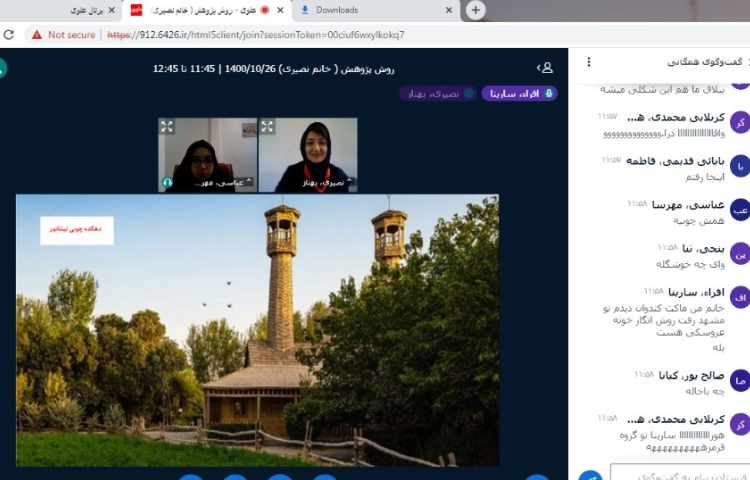Viewport: 750px width, 480px height.
Task: Select the message text چه باحاله
Action: coord(705,392)
